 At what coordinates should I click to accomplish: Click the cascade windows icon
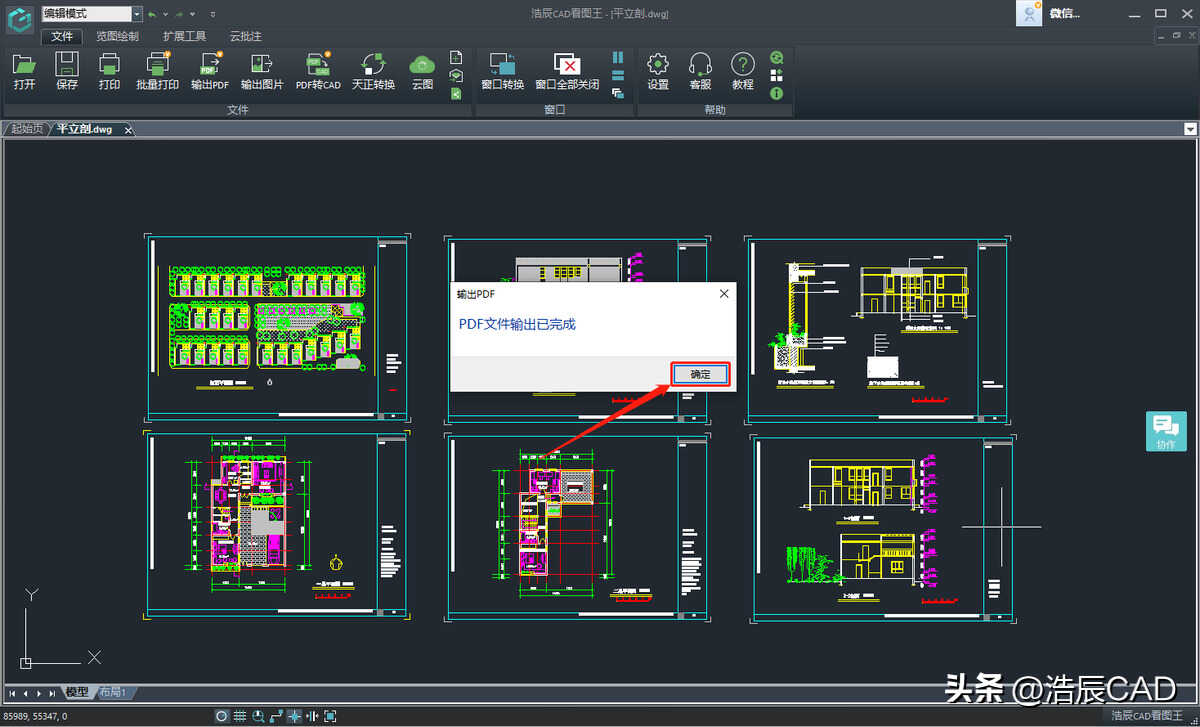tap(618, 93)
